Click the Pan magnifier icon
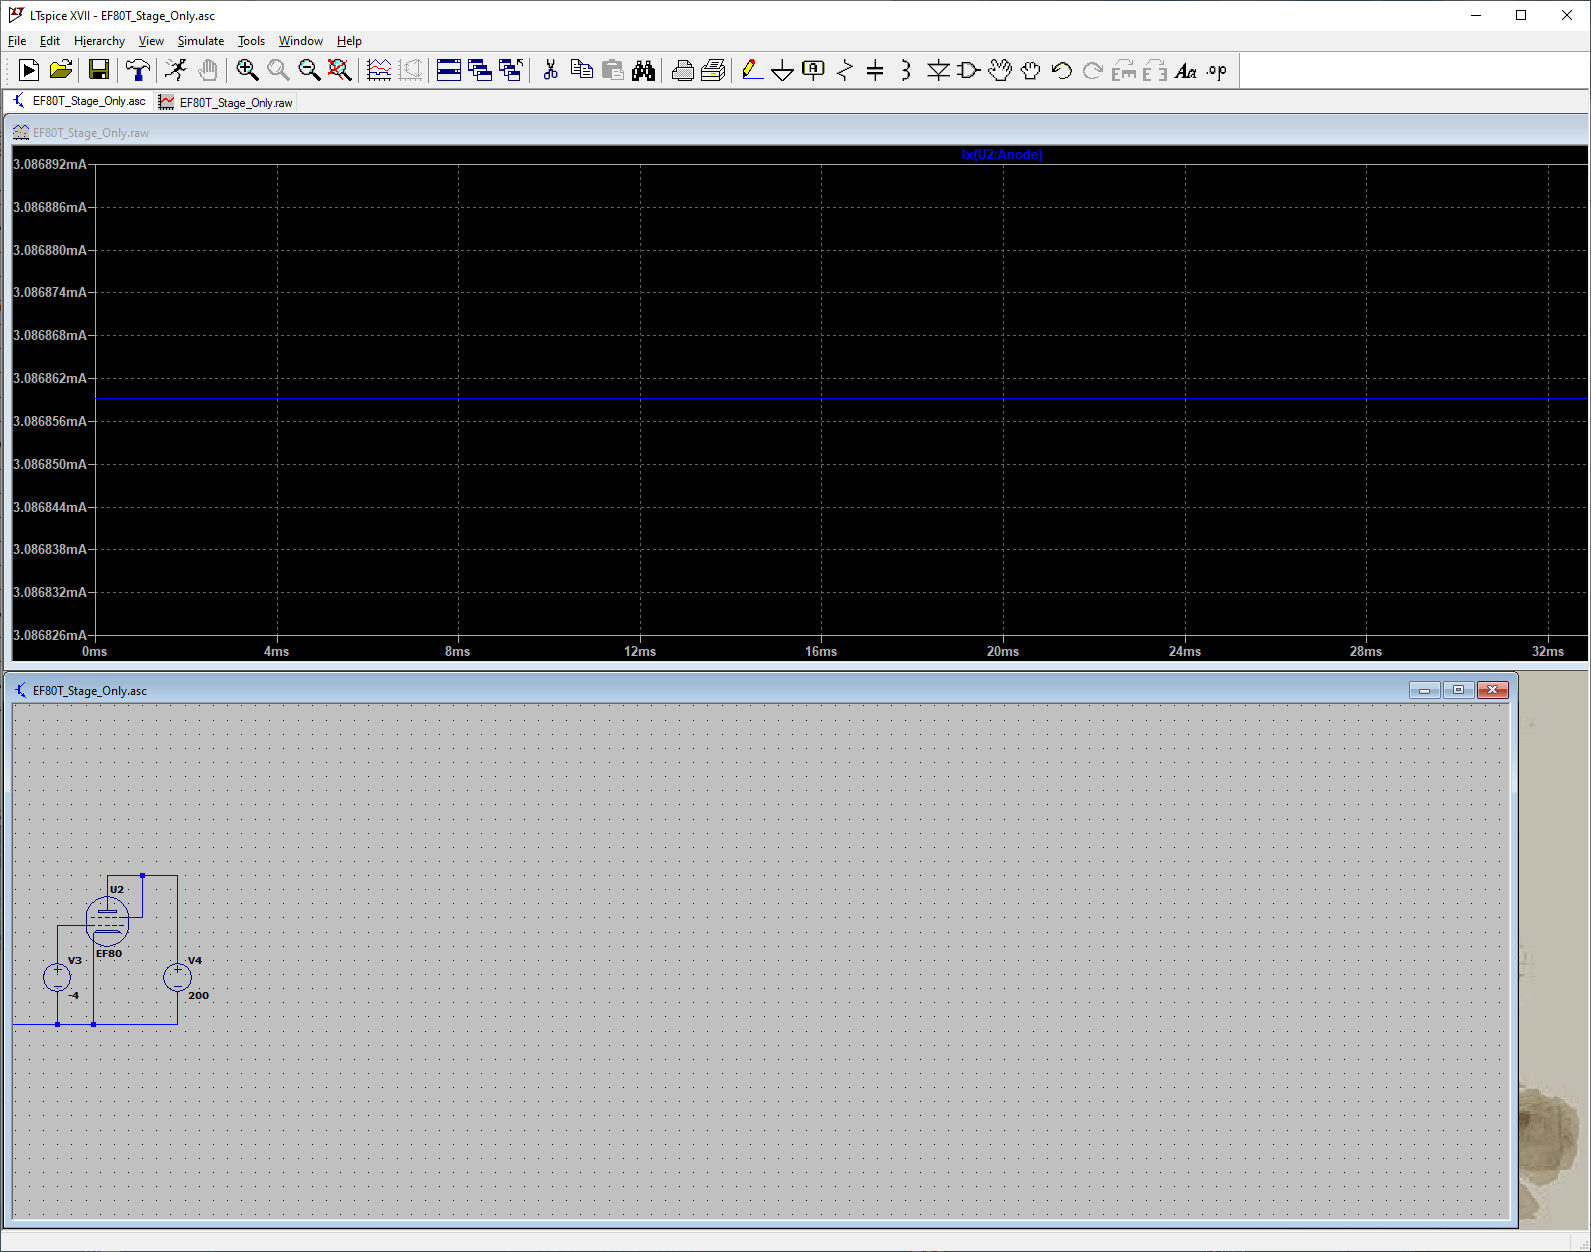 278,70
